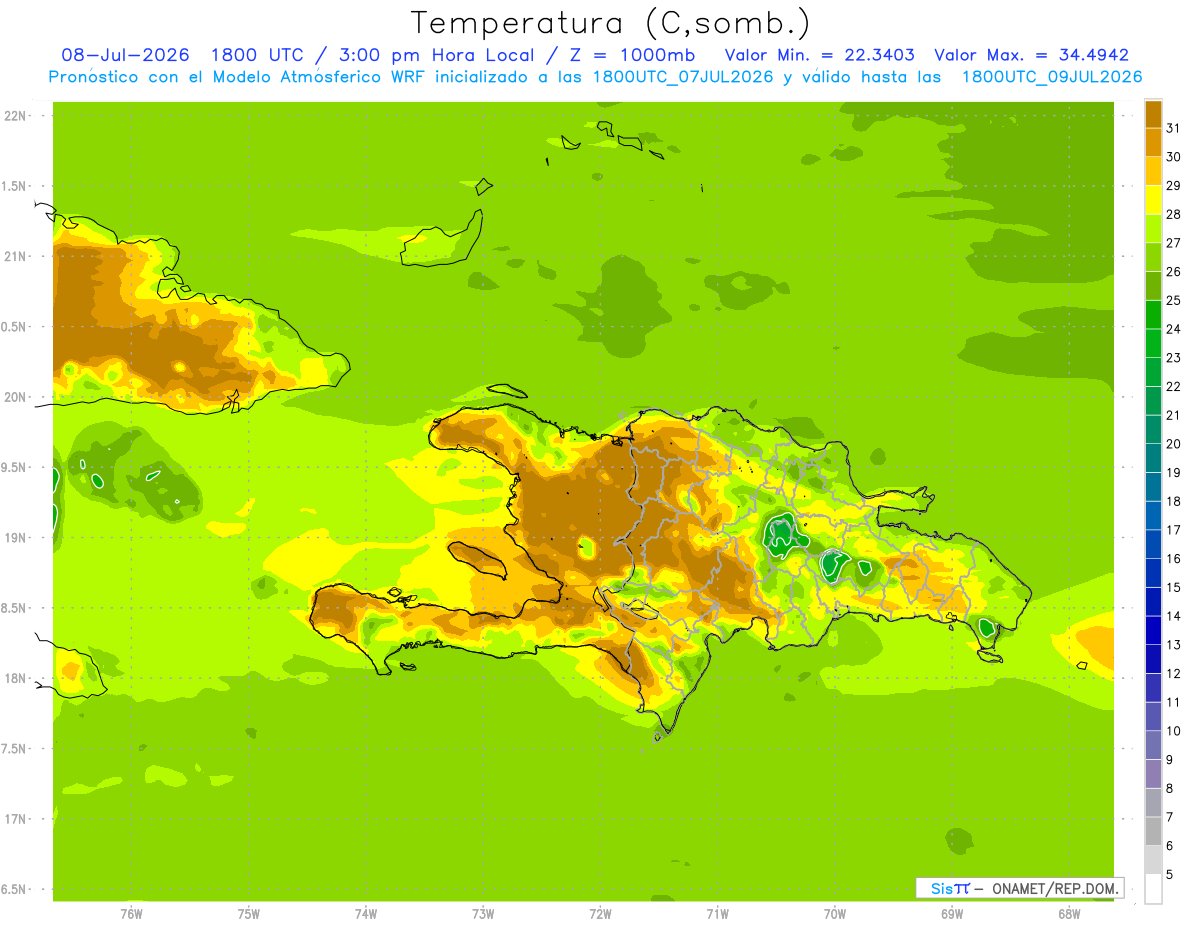1200x927 pixels.
Task: Select the '71W' longitude label
Action: coord(717,913)
